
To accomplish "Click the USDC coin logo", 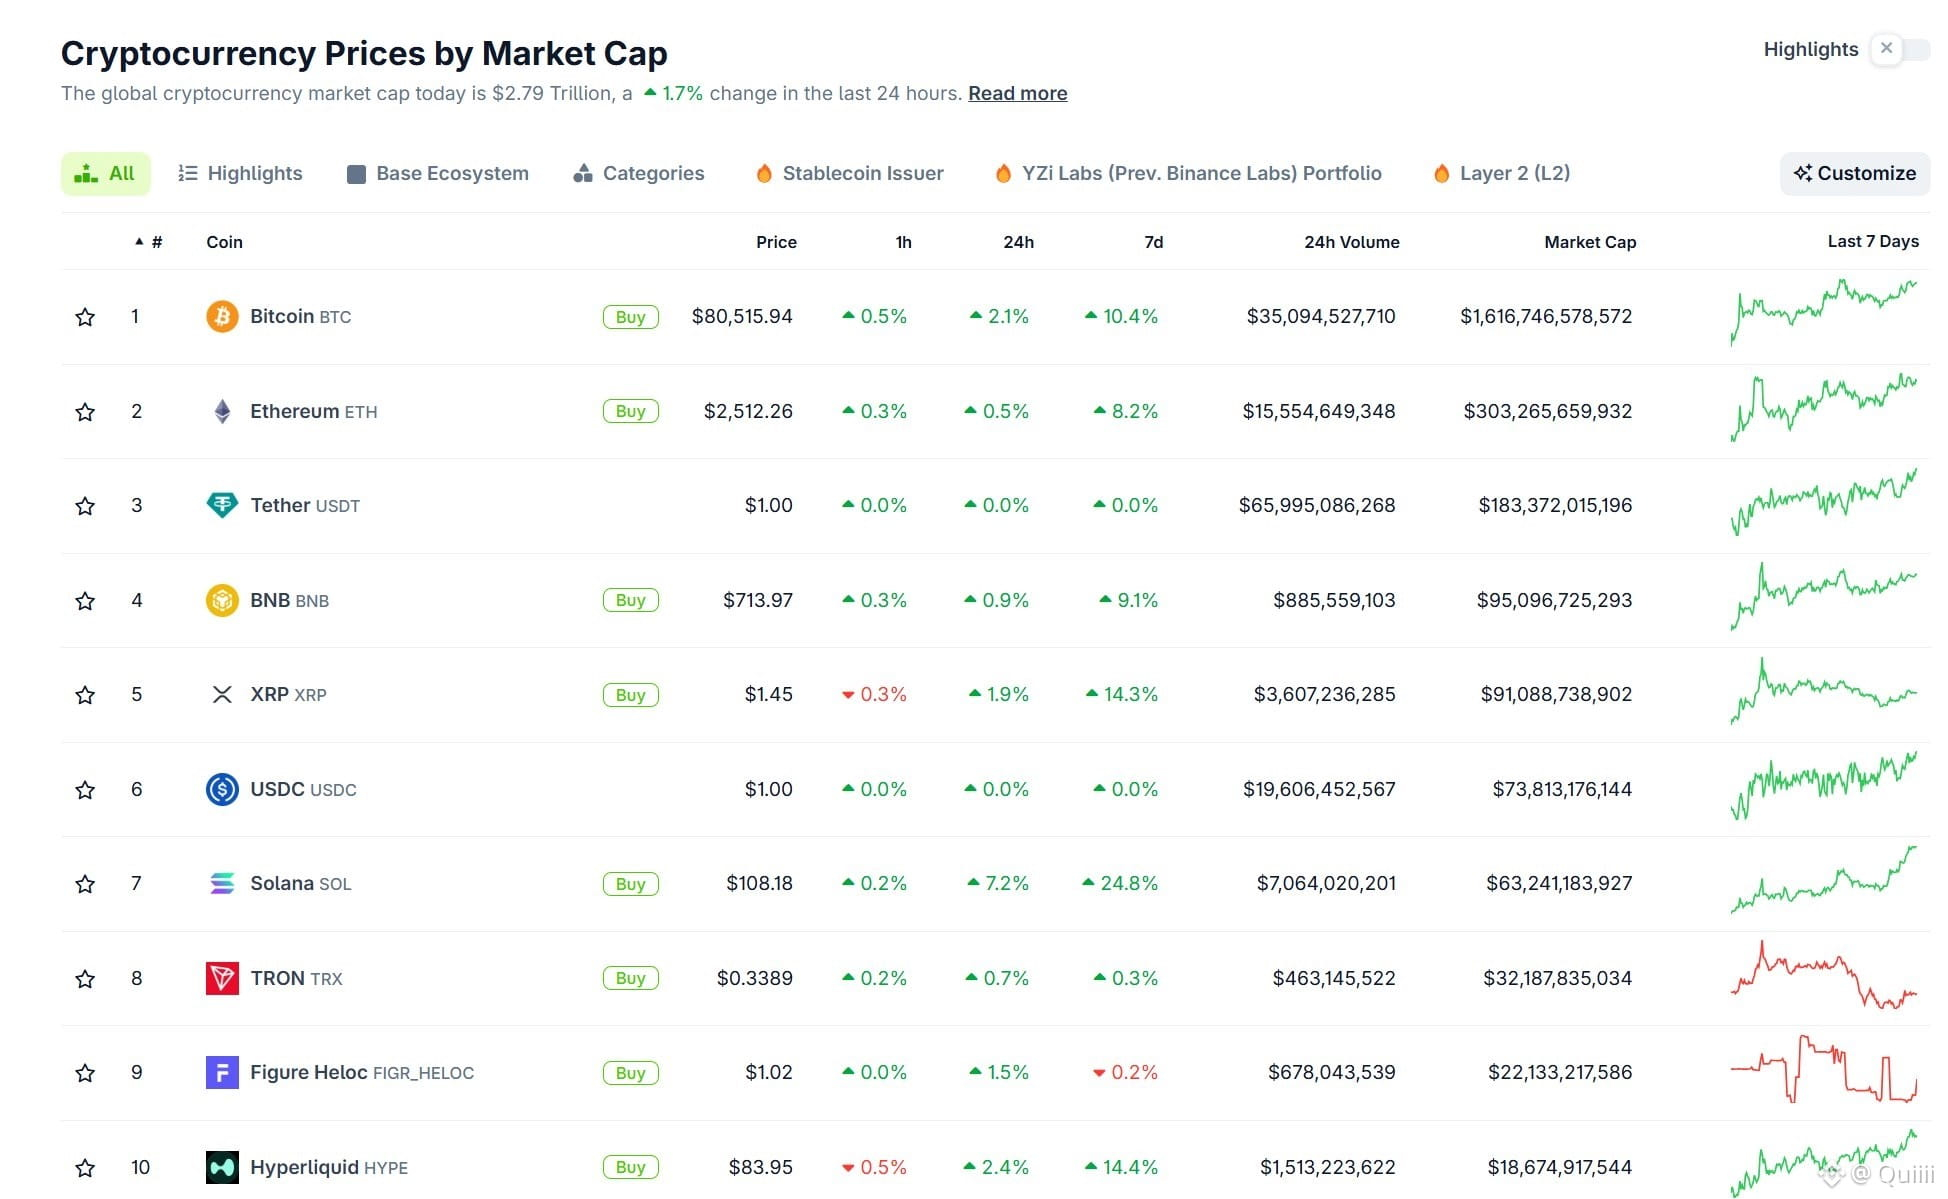I will pos(222,789).
